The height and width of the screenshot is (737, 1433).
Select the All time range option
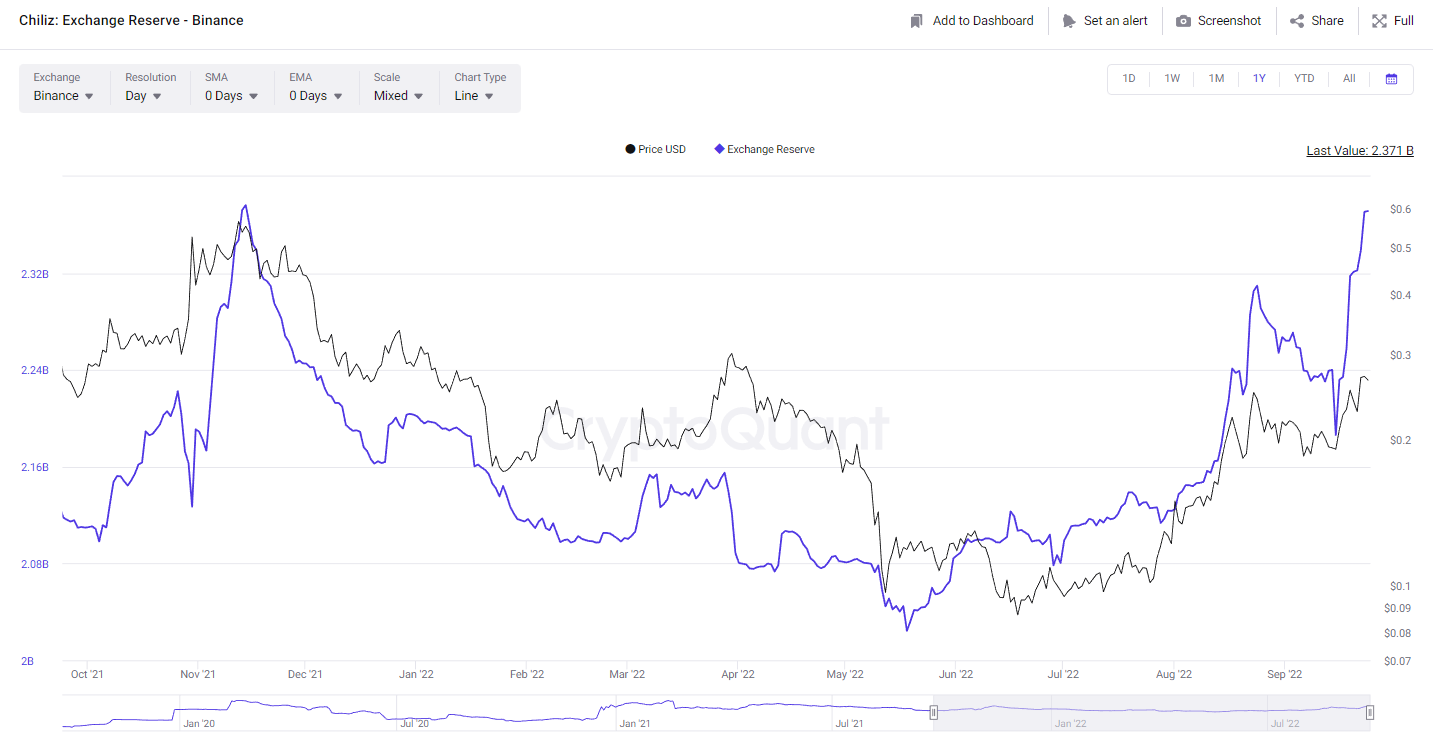(x=1349, y=79)
